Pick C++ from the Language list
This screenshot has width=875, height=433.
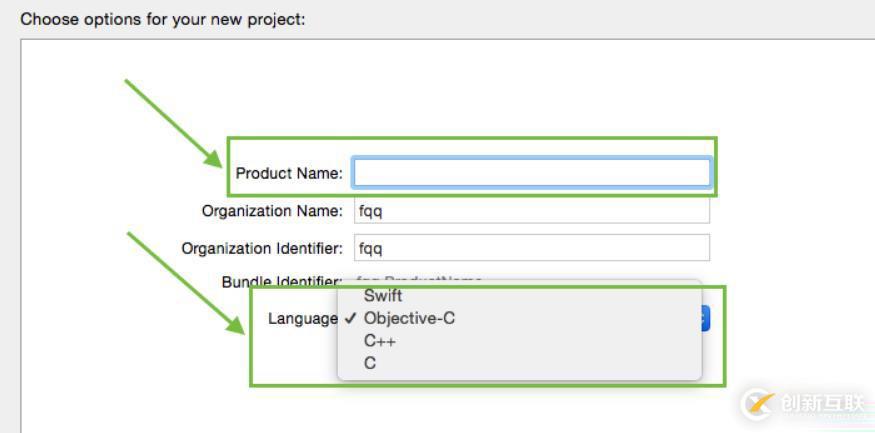click(x=380, y=341)
